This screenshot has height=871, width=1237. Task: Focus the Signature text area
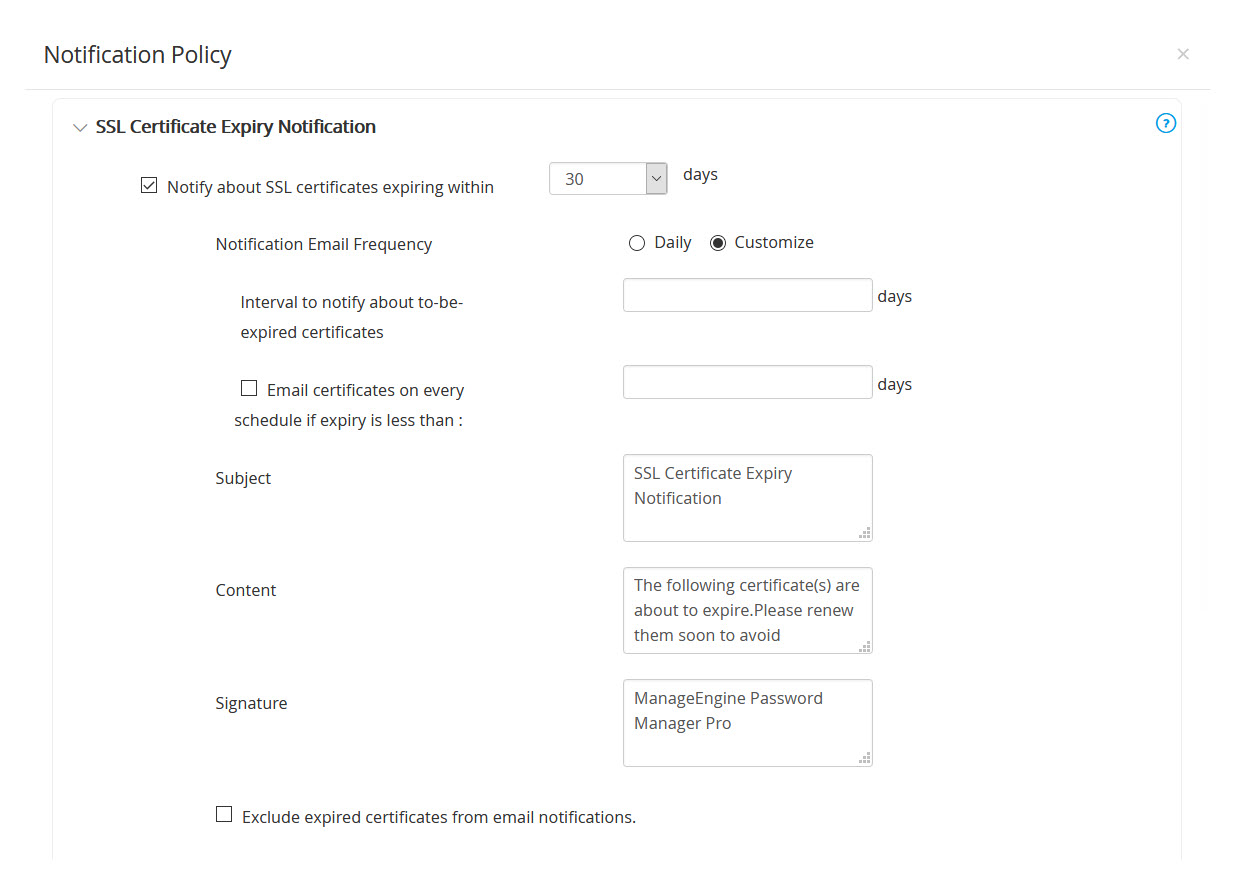tap(747, 722)
